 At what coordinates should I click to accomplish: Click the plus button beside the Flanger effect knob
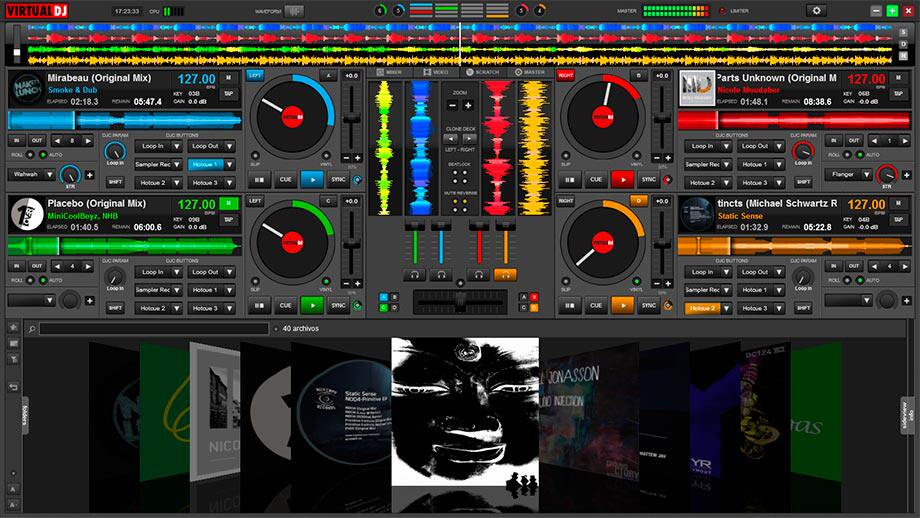(x=907, y=175)
